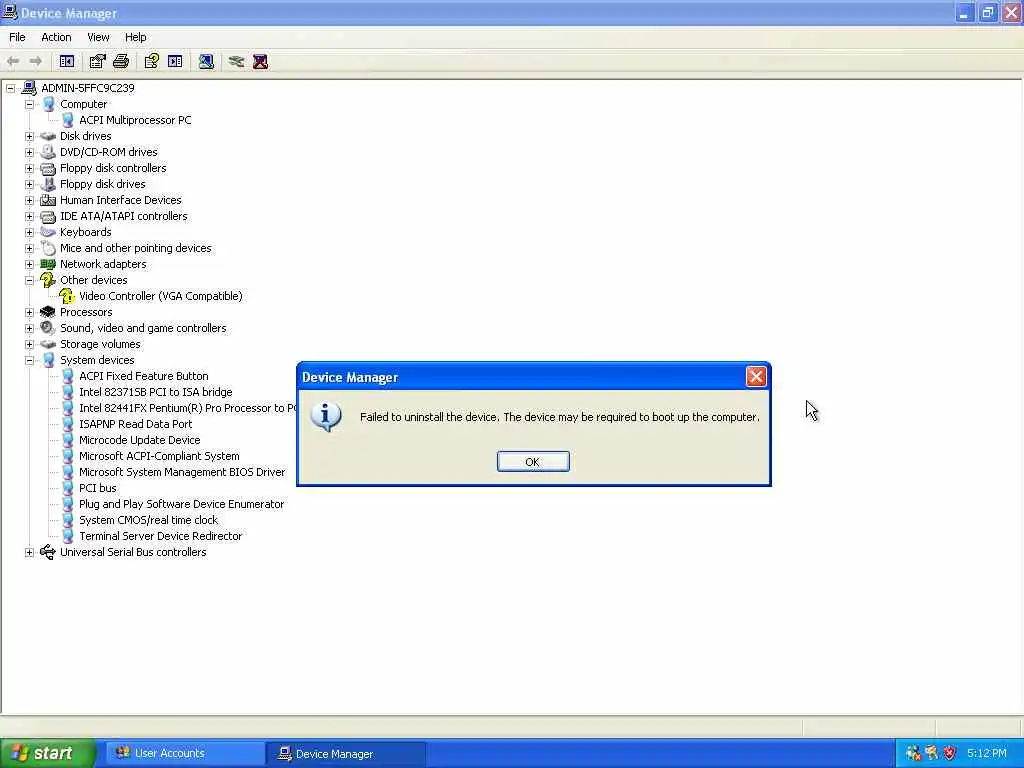Expand the Disk drives category
Screen dimensions: 1024x768
tap(29, 136)
